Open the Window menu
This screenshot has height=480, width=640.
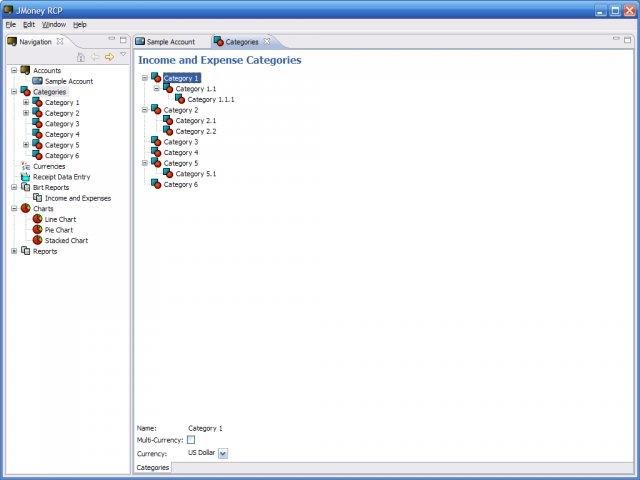pos(54,24)
